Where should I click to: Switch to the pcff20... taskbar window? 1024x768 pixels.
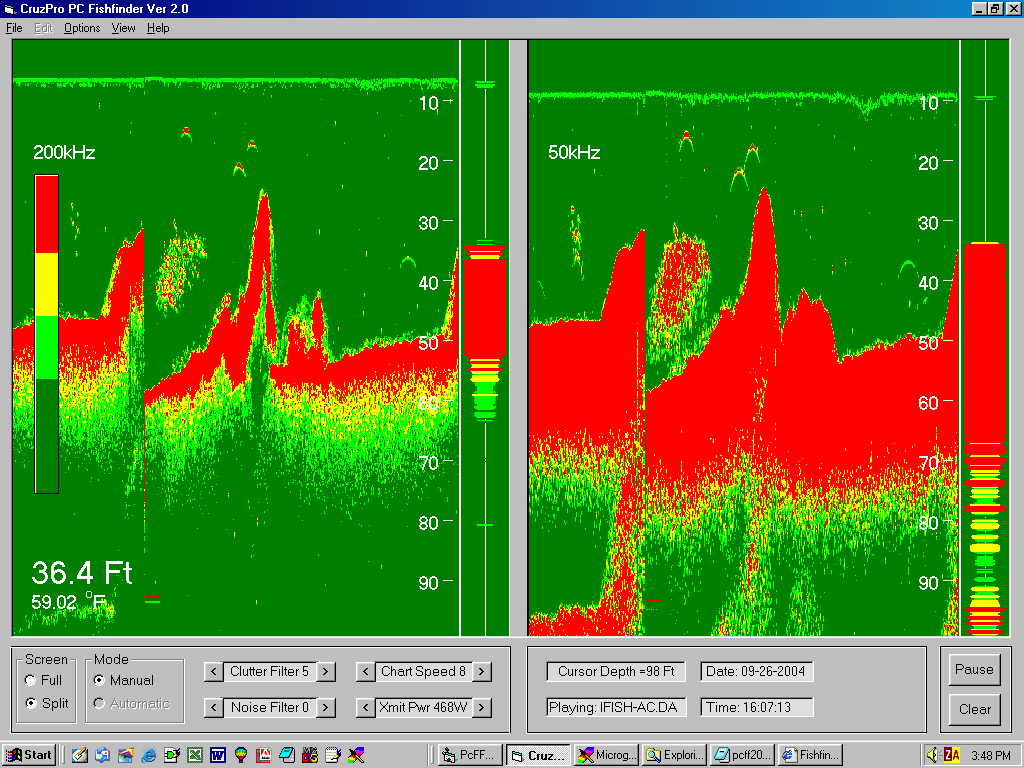(743, 756)
